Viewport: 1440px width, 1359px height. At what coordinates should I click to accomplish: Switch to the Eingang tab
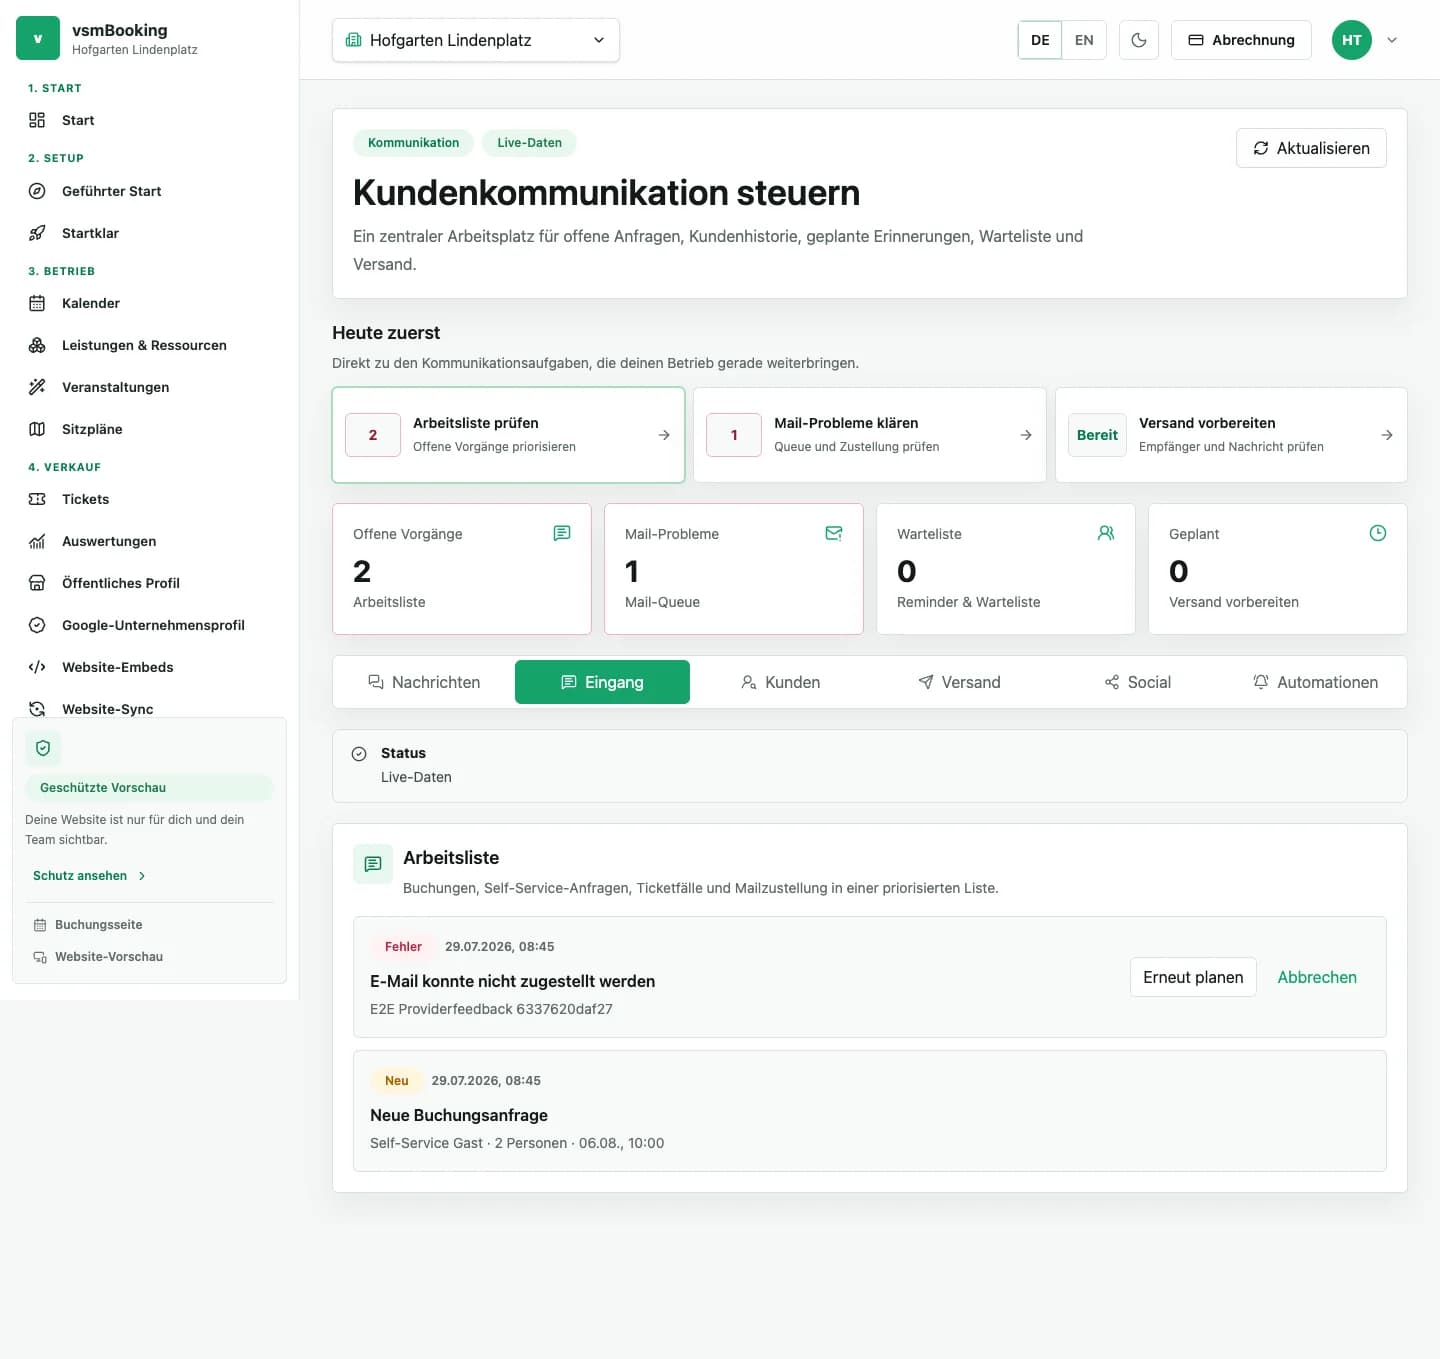tap(602, 682)
